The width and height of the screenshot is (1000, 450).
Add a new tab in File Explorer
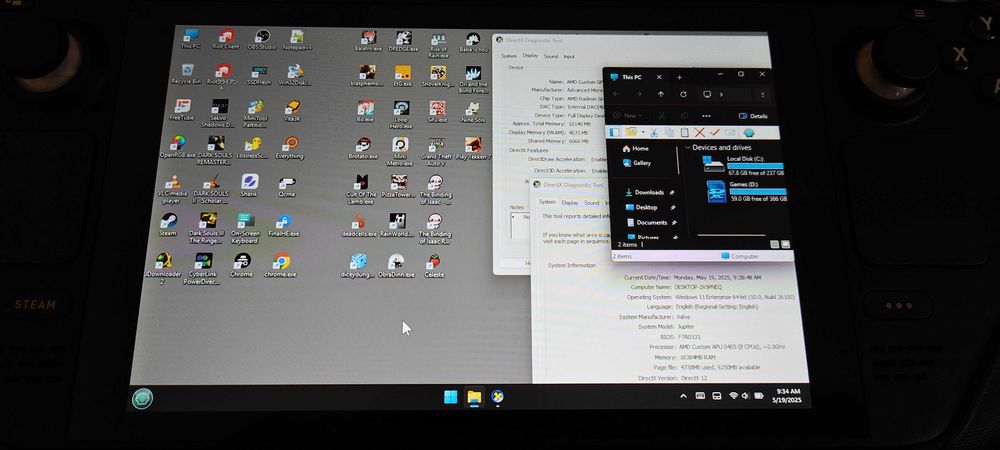point(679,77)
